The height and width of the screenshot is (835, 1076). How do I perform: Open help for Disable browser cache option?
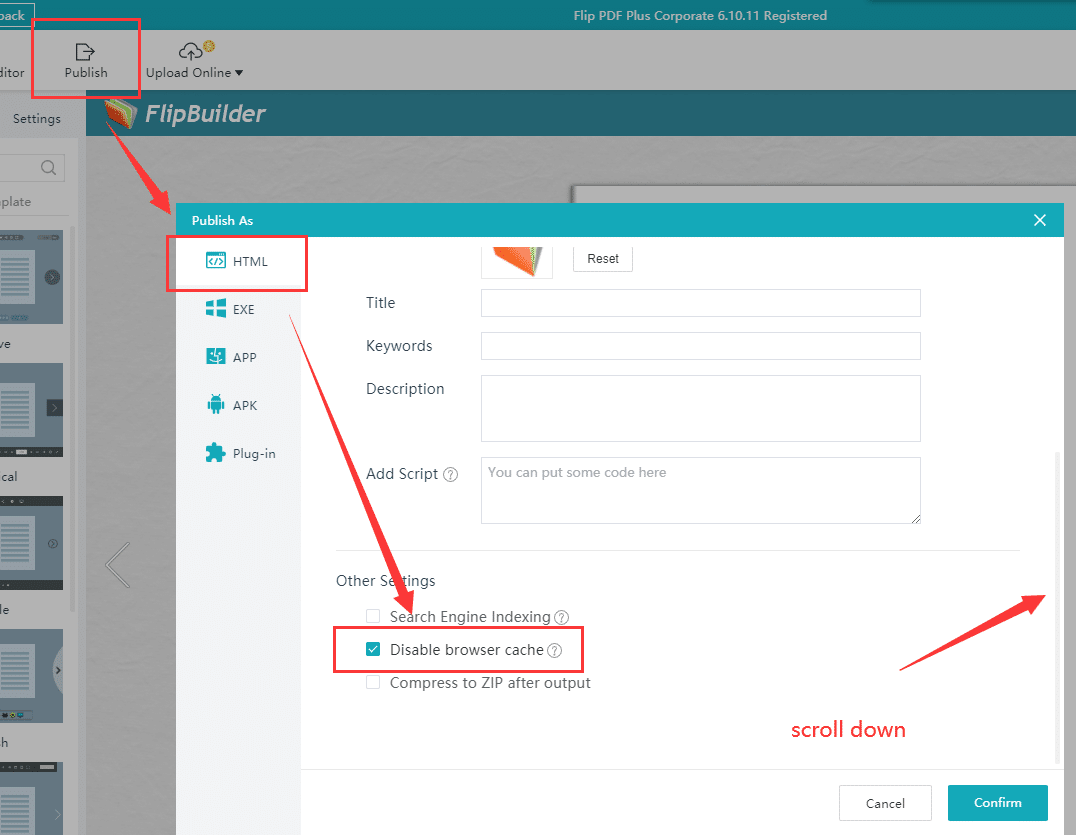click(556, 650)
